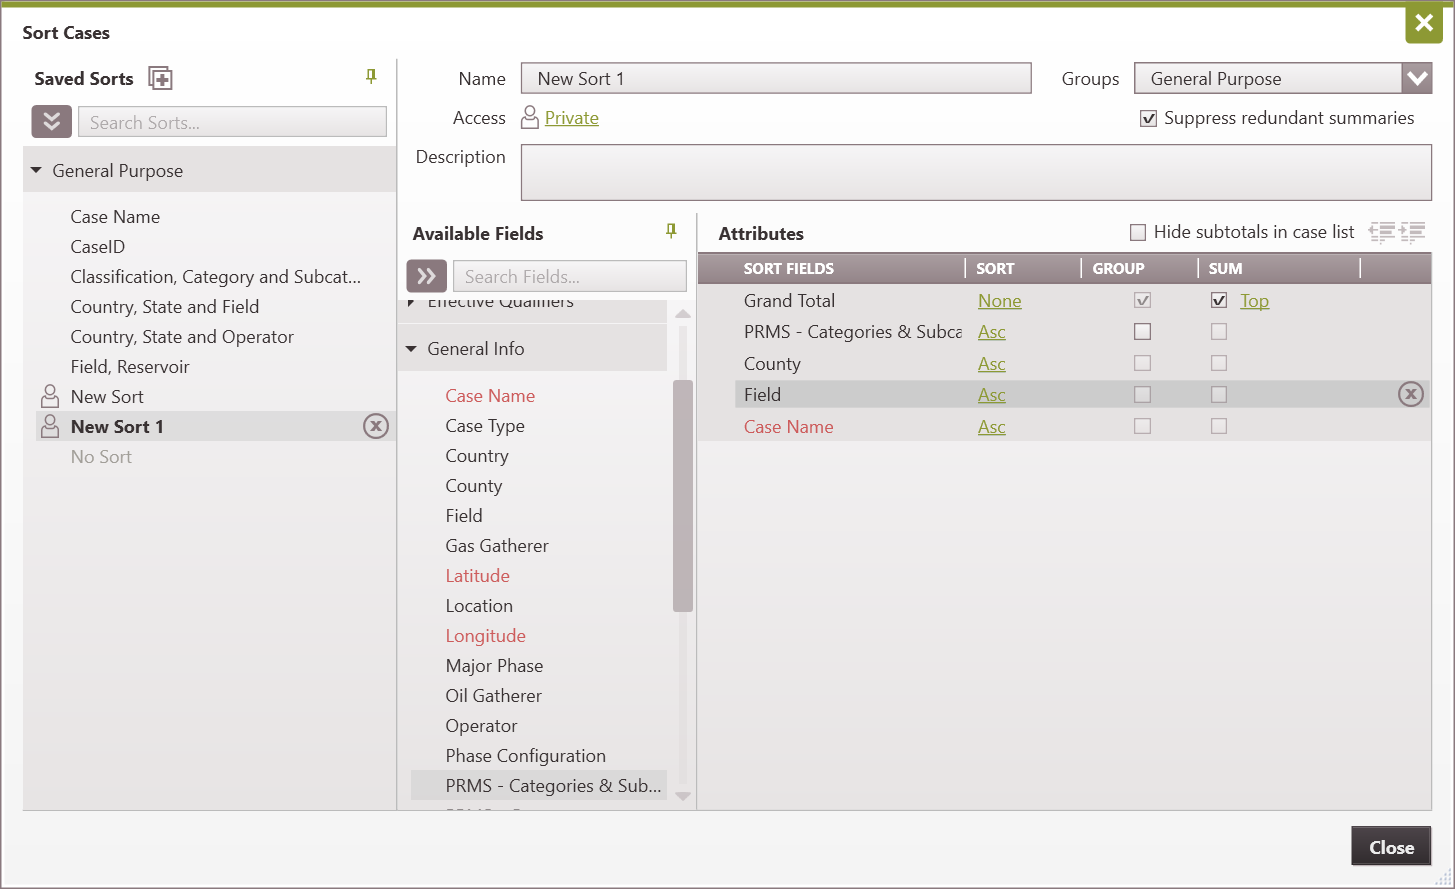
Task: Collapse the Available Fields panel with the double chevron
Action: click(x=427, y=275)
